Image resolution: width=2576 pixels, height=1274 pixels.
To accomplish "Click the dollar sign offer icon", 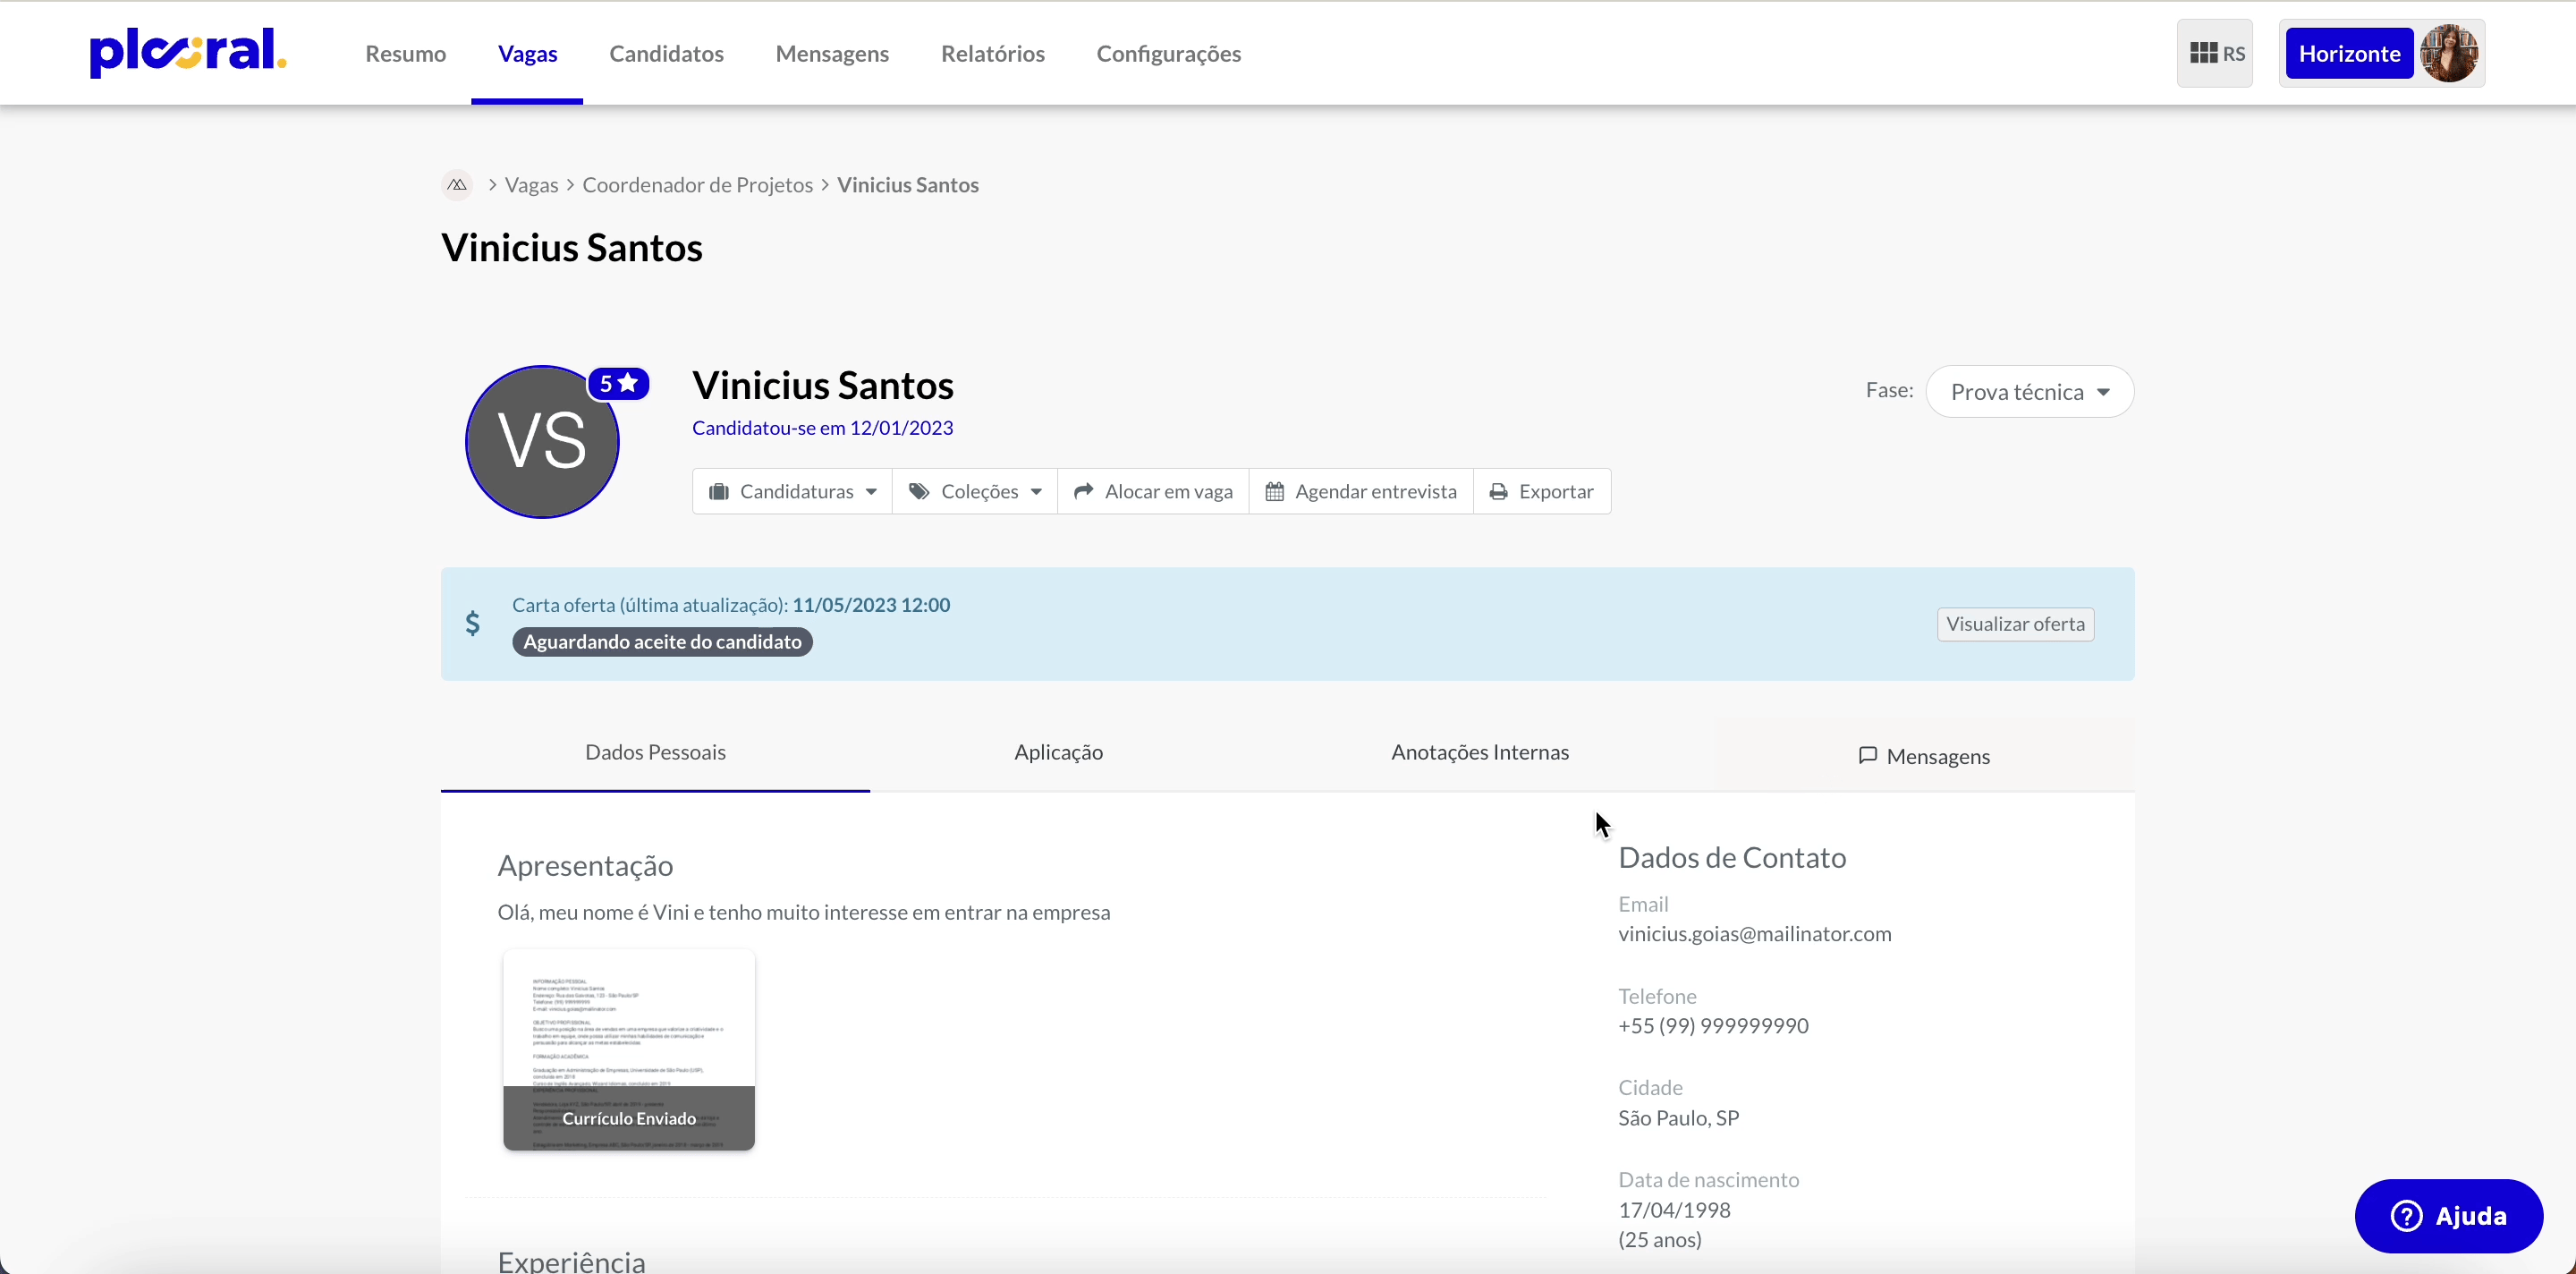I will (x=473, y=623).
